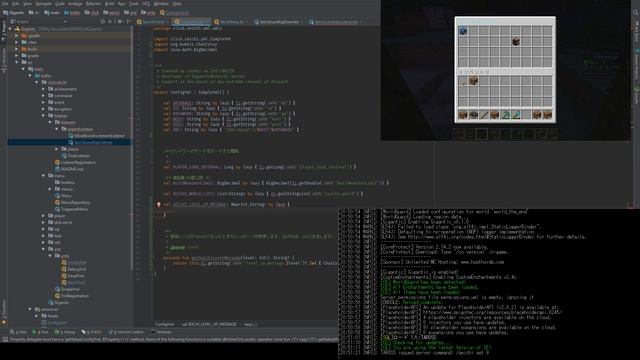Click the search everywhere magnifier icon
640x360 pixels.
(x=636, y=13)
